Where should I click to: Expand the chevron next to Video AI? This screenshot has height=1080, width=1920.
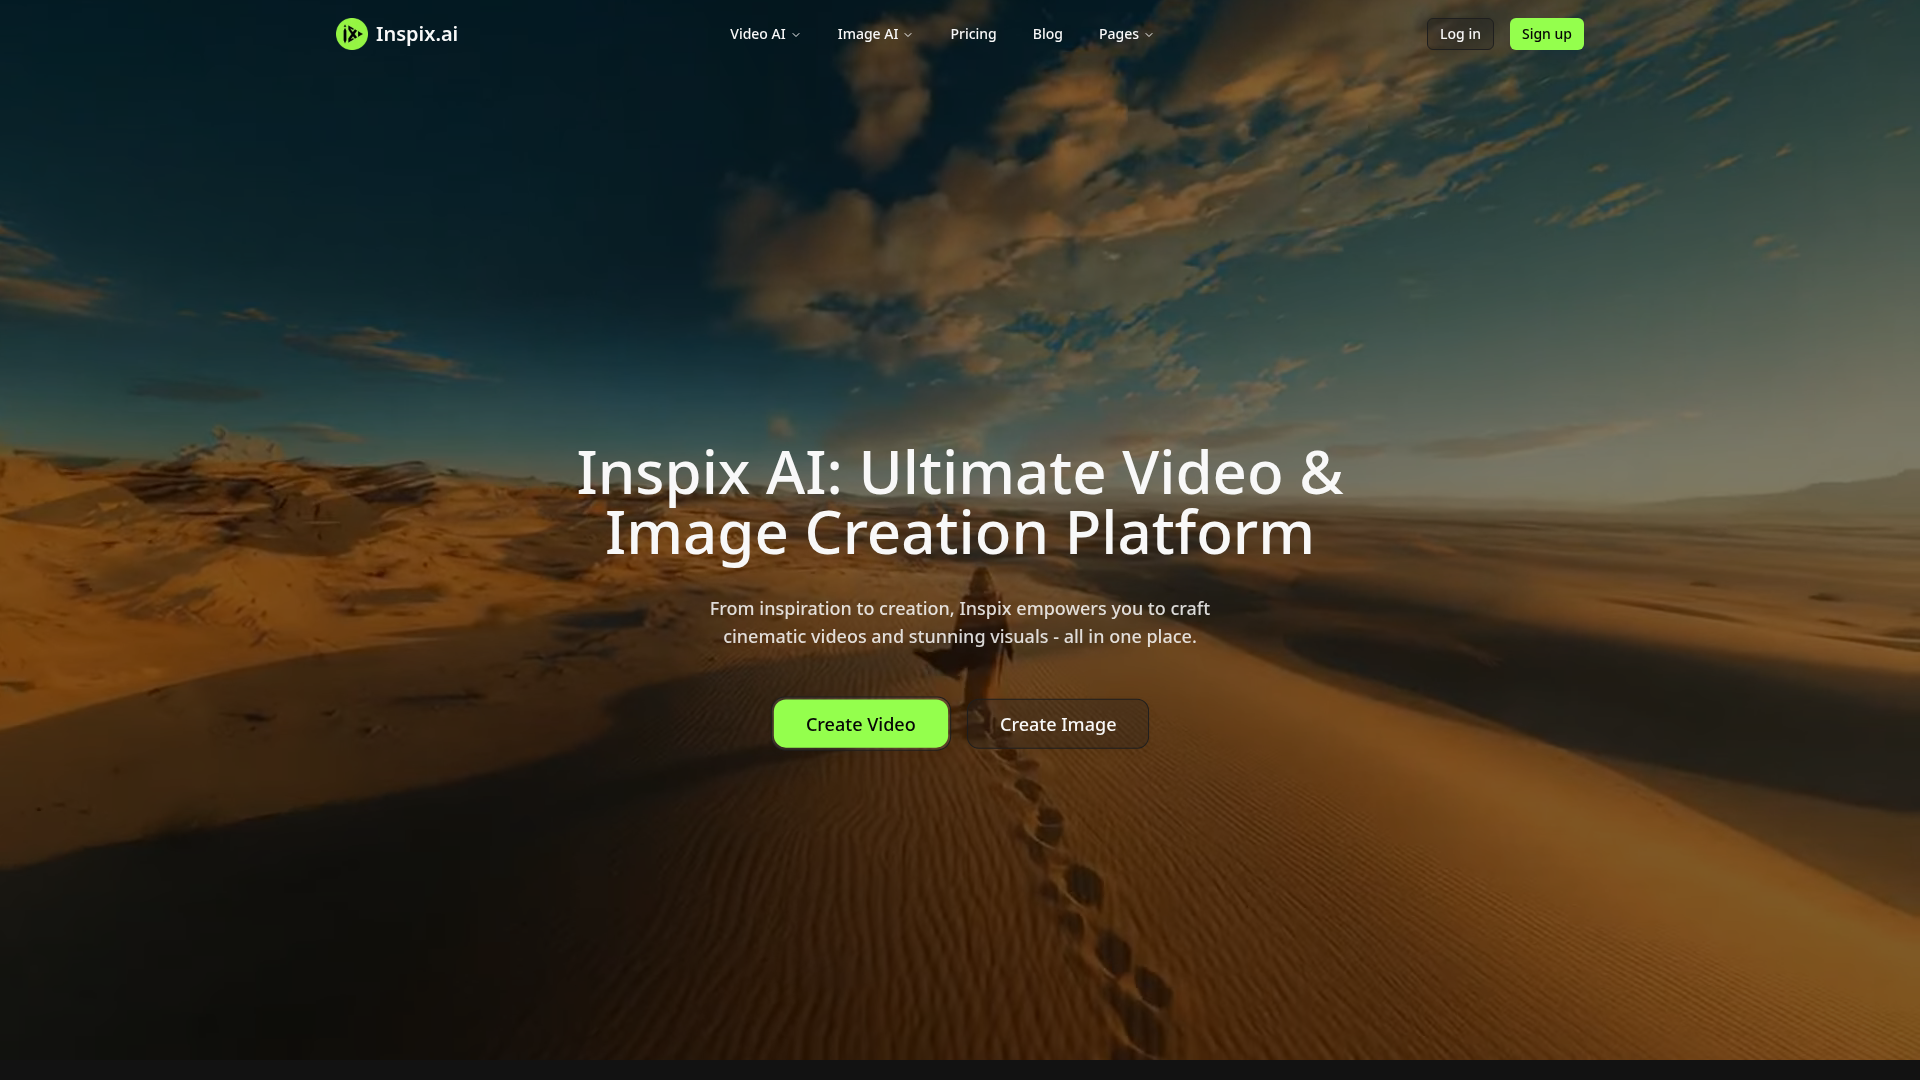coord(796,35)
